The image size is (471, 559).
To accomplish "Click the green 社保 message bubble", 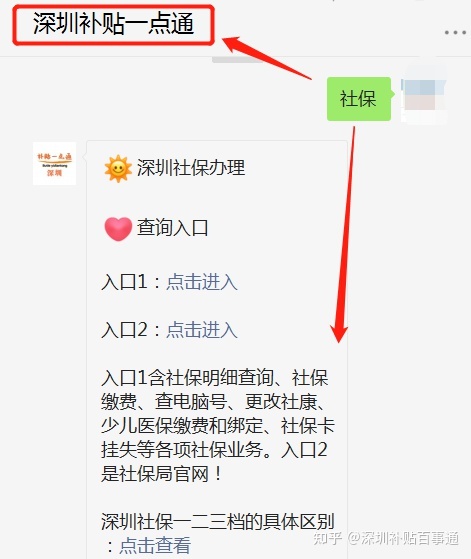I will tap(359, 99).
